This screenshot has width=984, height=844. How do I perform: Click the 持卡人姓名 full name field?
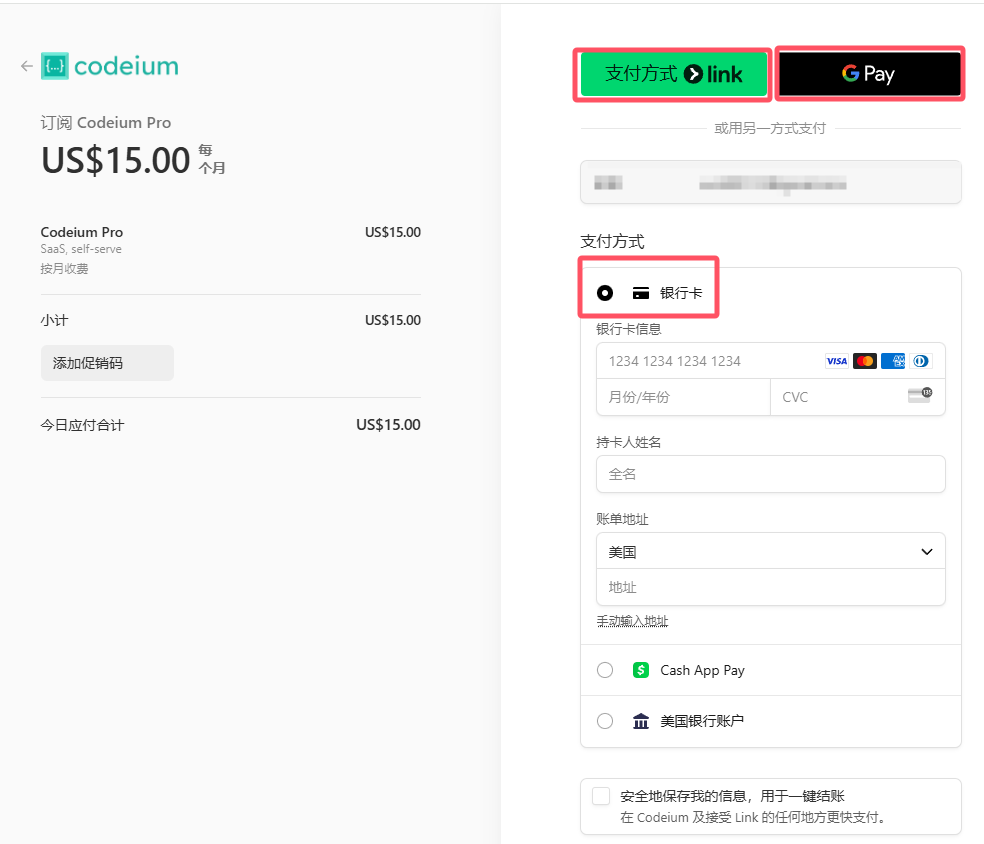pos(771,474)
